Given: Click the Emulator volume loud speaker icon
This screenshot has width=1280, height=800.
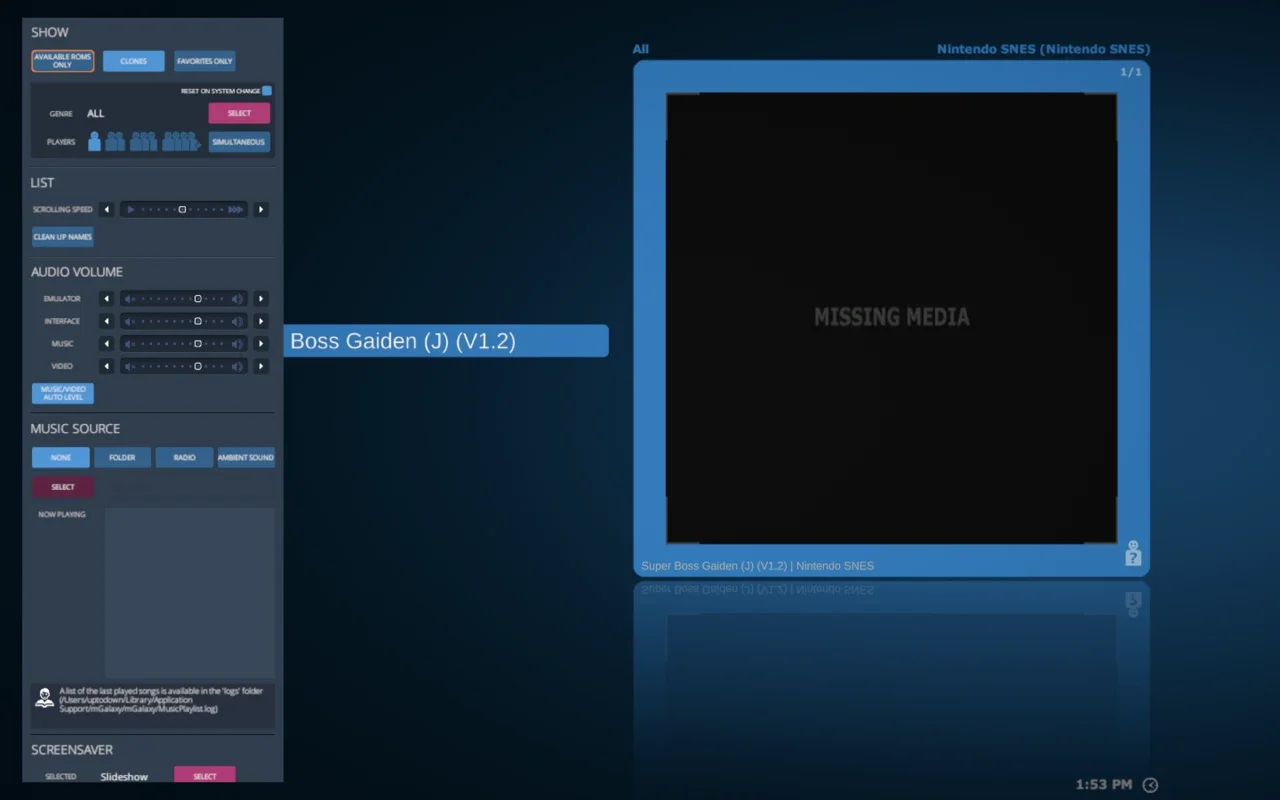Looking at the screenshot, I should [237, 299].
